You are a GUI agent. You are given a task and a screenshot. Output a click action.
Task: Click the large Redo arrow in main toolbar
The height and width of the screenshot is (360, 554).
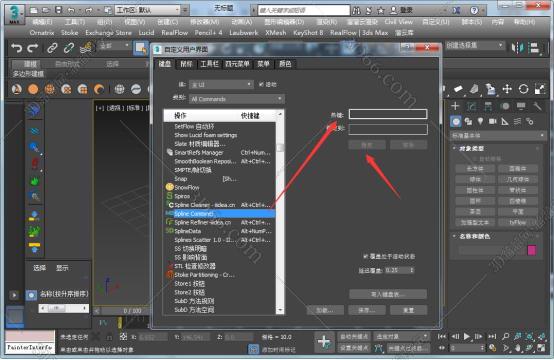33,47
